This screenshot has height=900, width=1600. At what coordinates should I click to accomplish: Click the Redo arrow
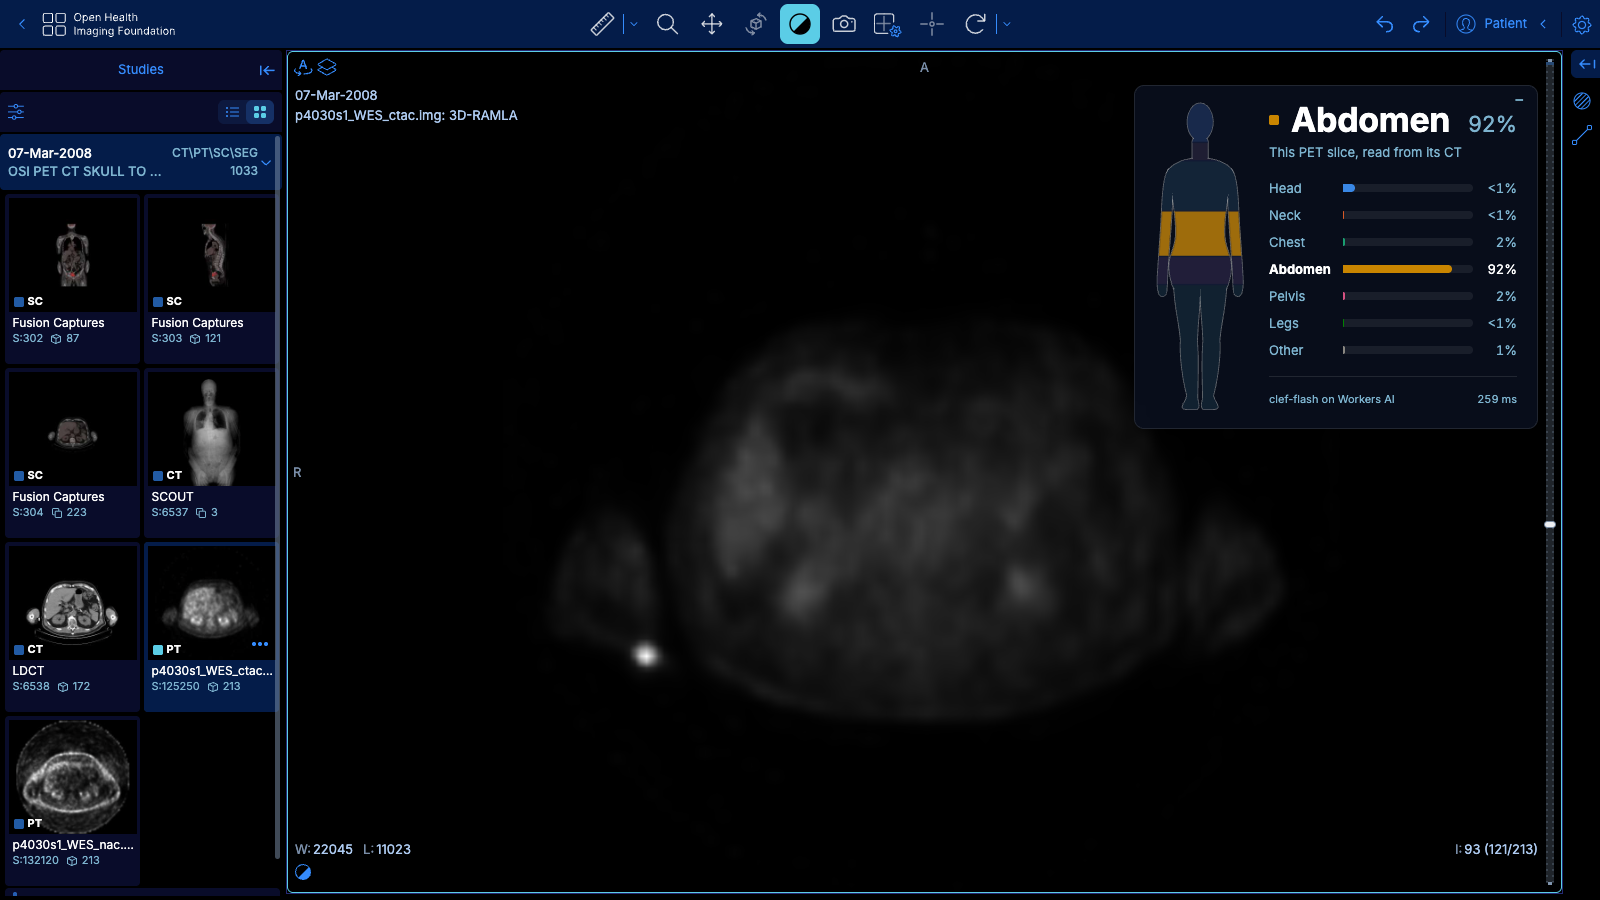coord(1421,24)
